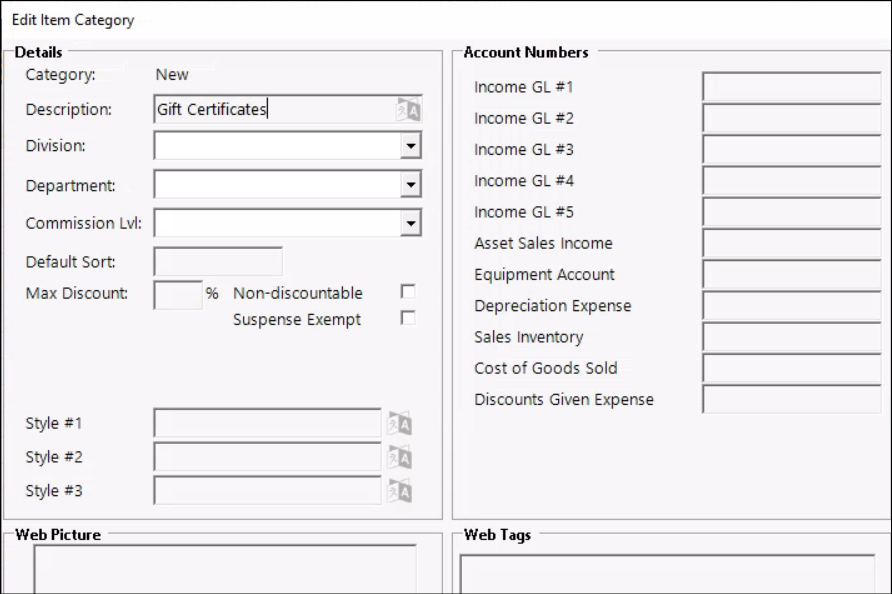
Task: Open the Division dropdown list
Action: 409,146
